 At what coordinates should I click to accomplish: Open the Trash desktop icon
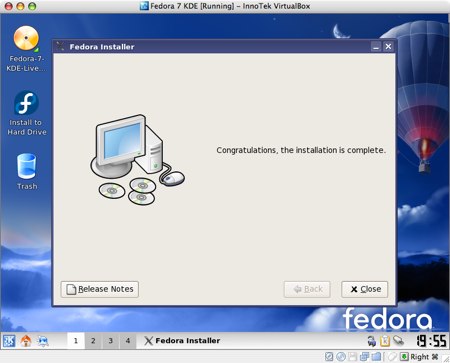tap(27, 171)
